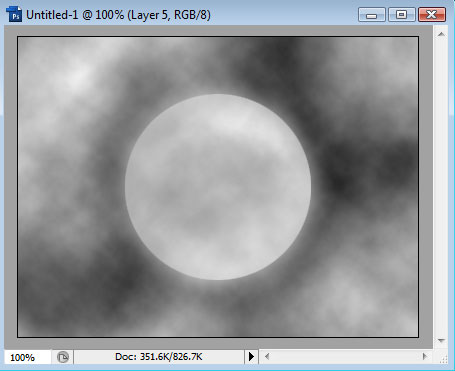Click the horizontal scrollbar left arrow
This screenshot has width=455, height=371.
(x=267, y=357)
